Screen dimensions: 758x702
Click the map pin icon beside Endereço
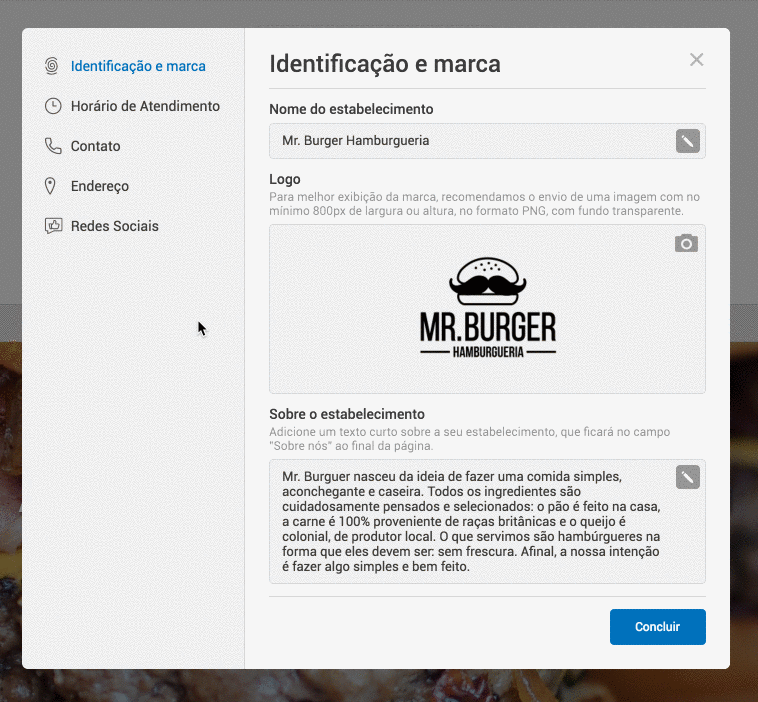(50, 186)
